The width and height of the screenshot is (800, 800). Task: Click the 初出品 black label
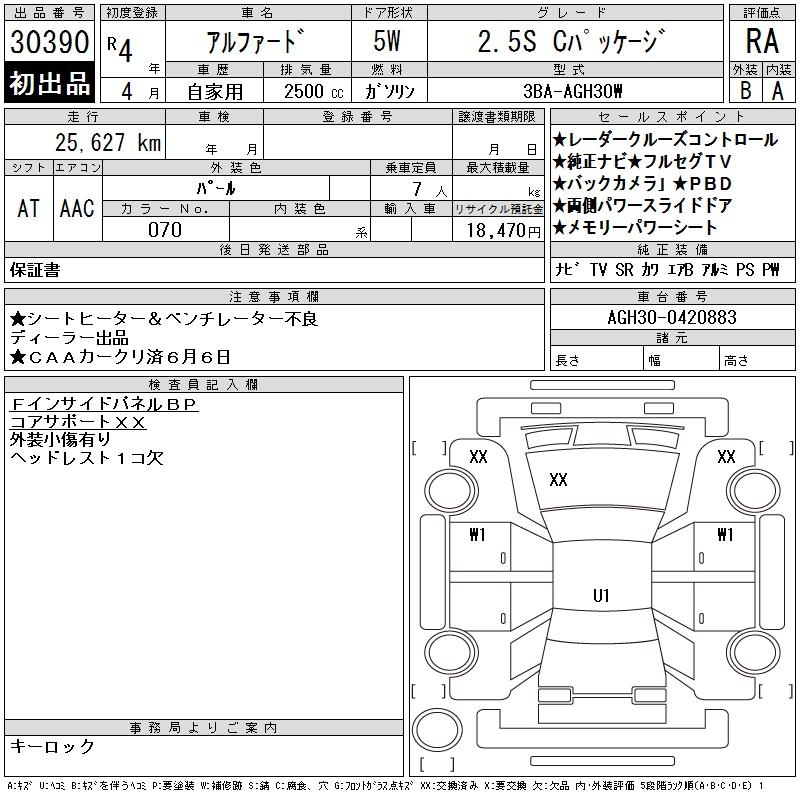(x=49, y=83)
